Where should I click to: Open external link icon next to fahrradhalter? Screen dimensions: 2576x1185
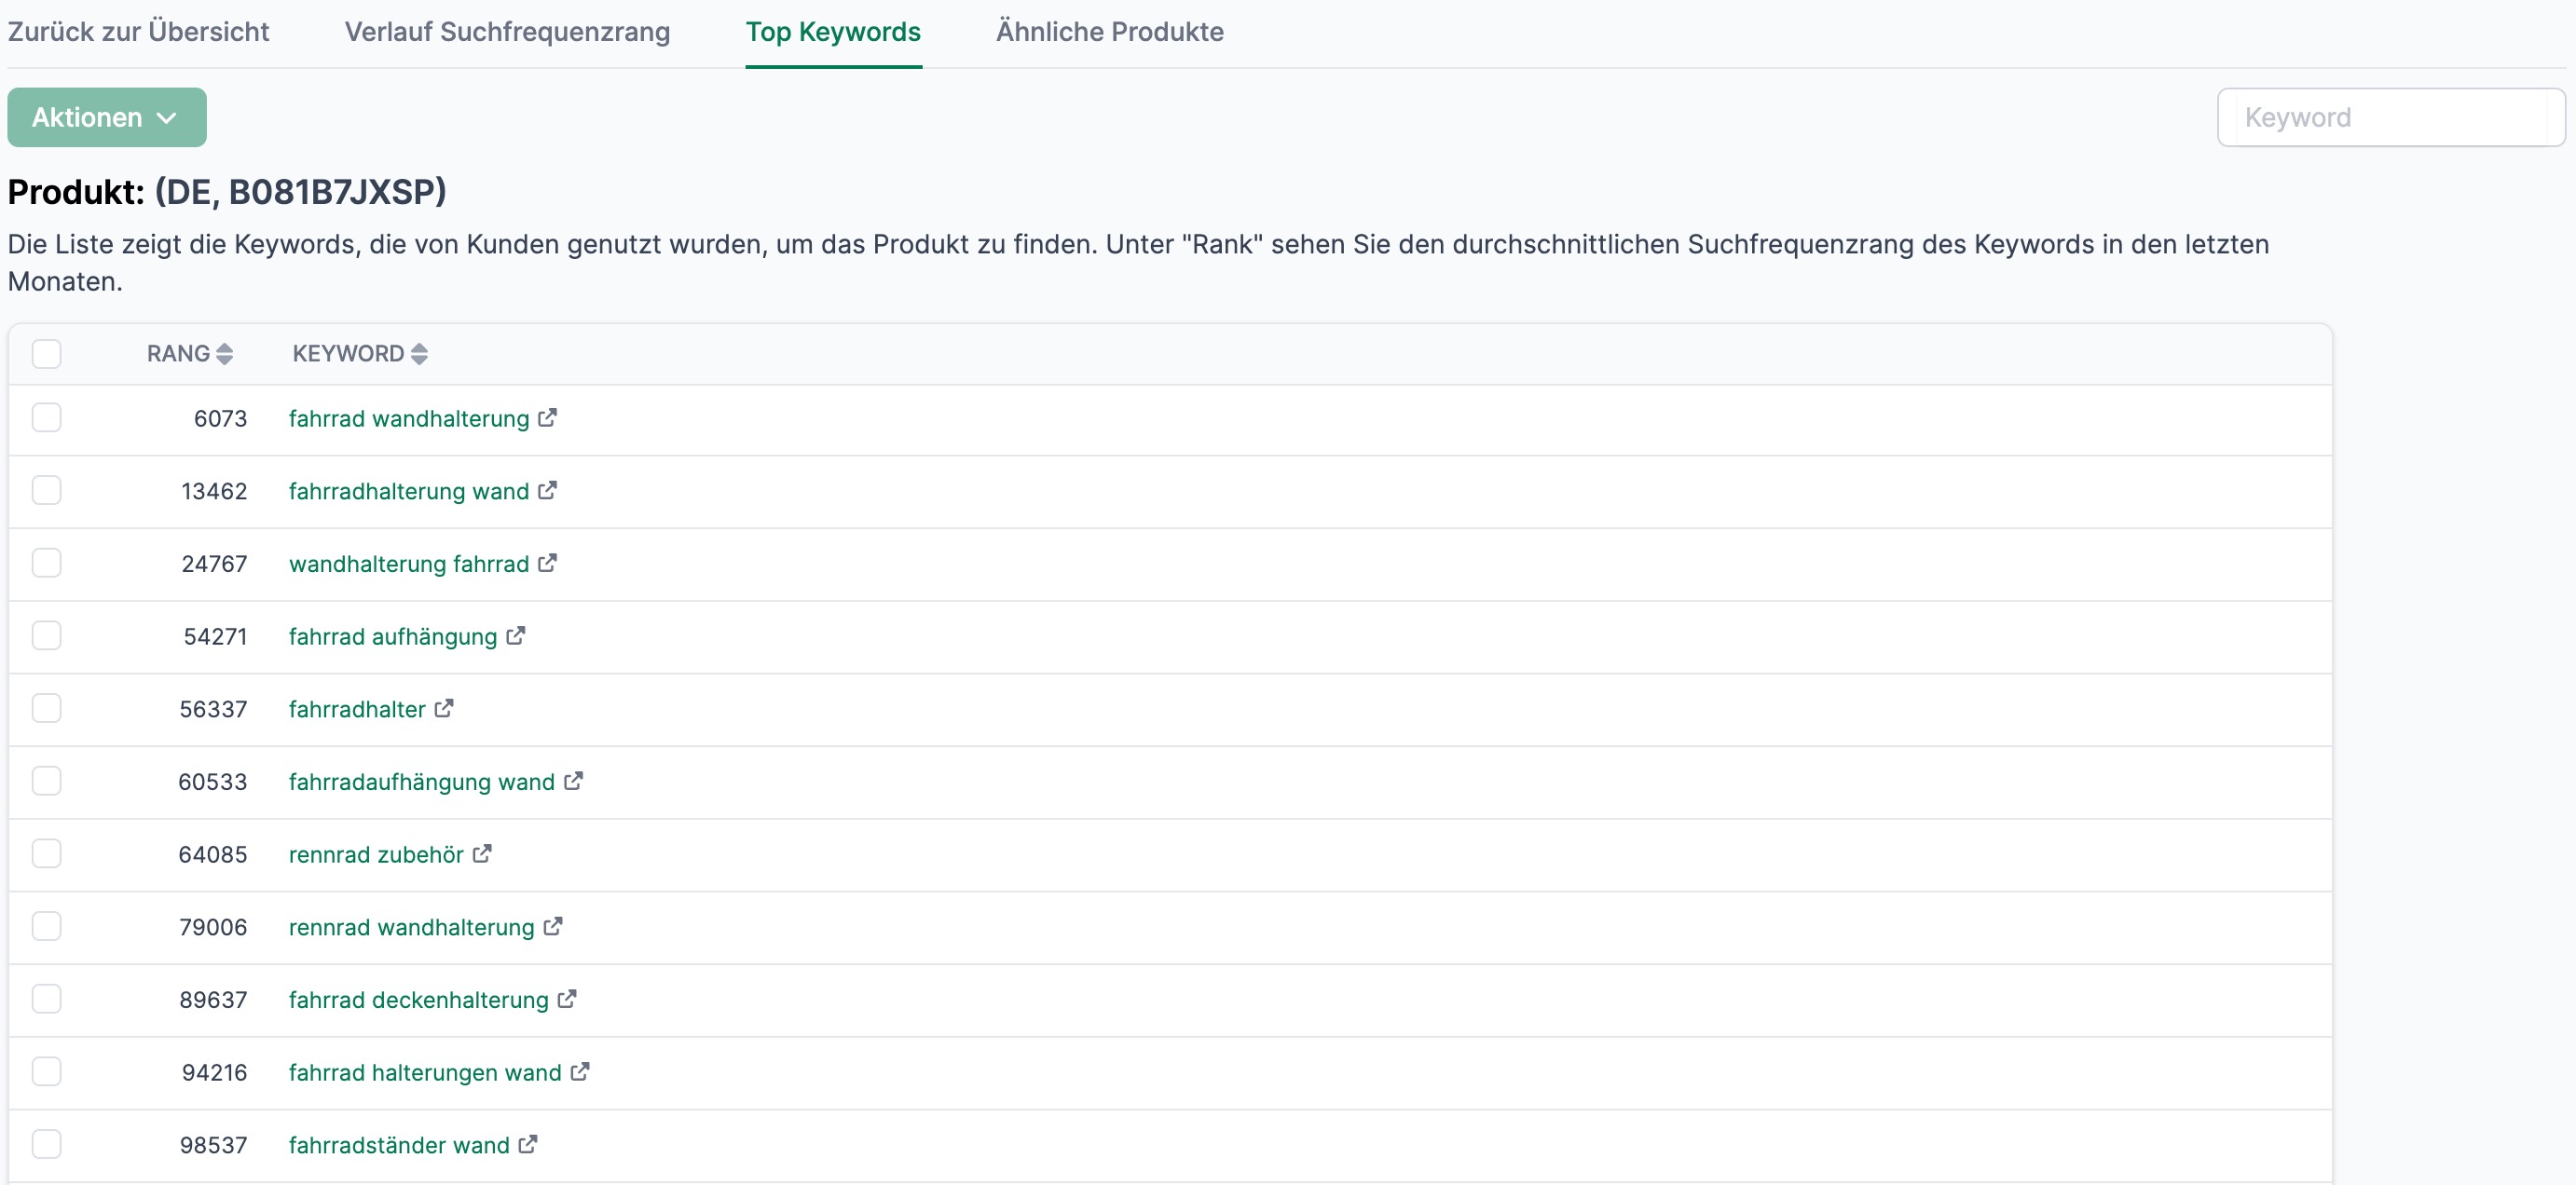444,708
